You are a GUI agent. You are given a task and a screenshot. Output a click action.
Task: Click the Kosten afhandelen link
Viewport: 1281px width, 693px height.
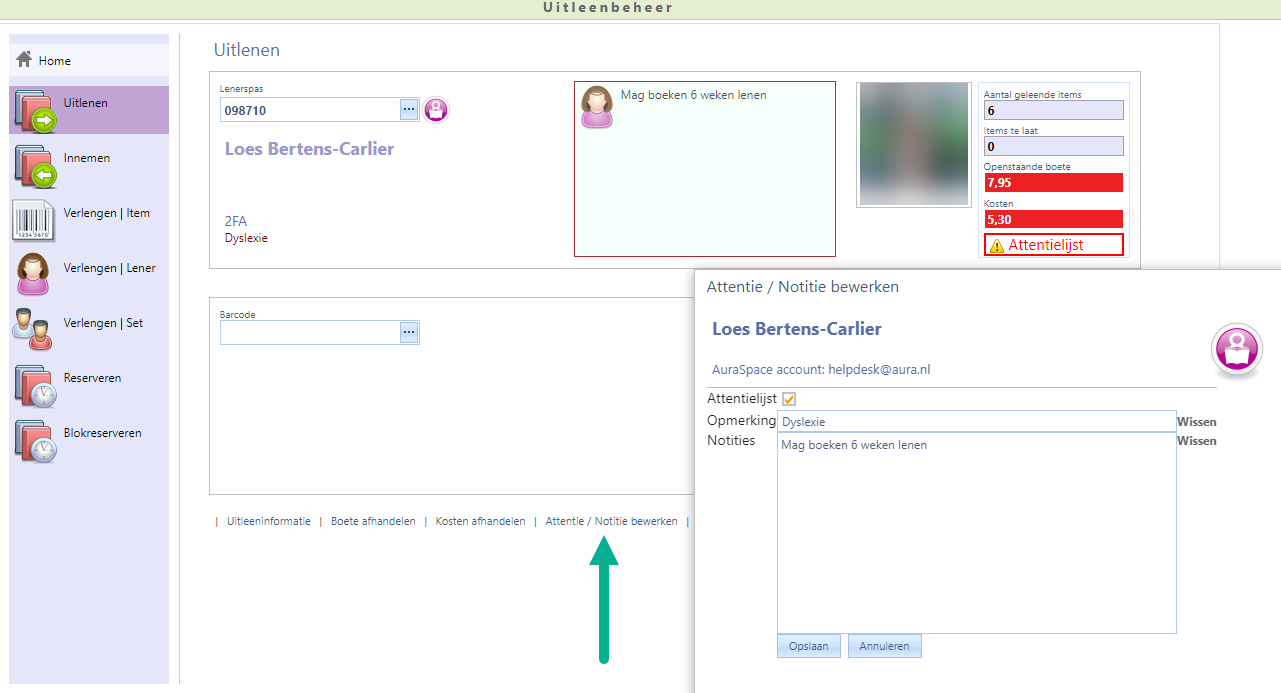pyautogui.click(x=480, y=521)
